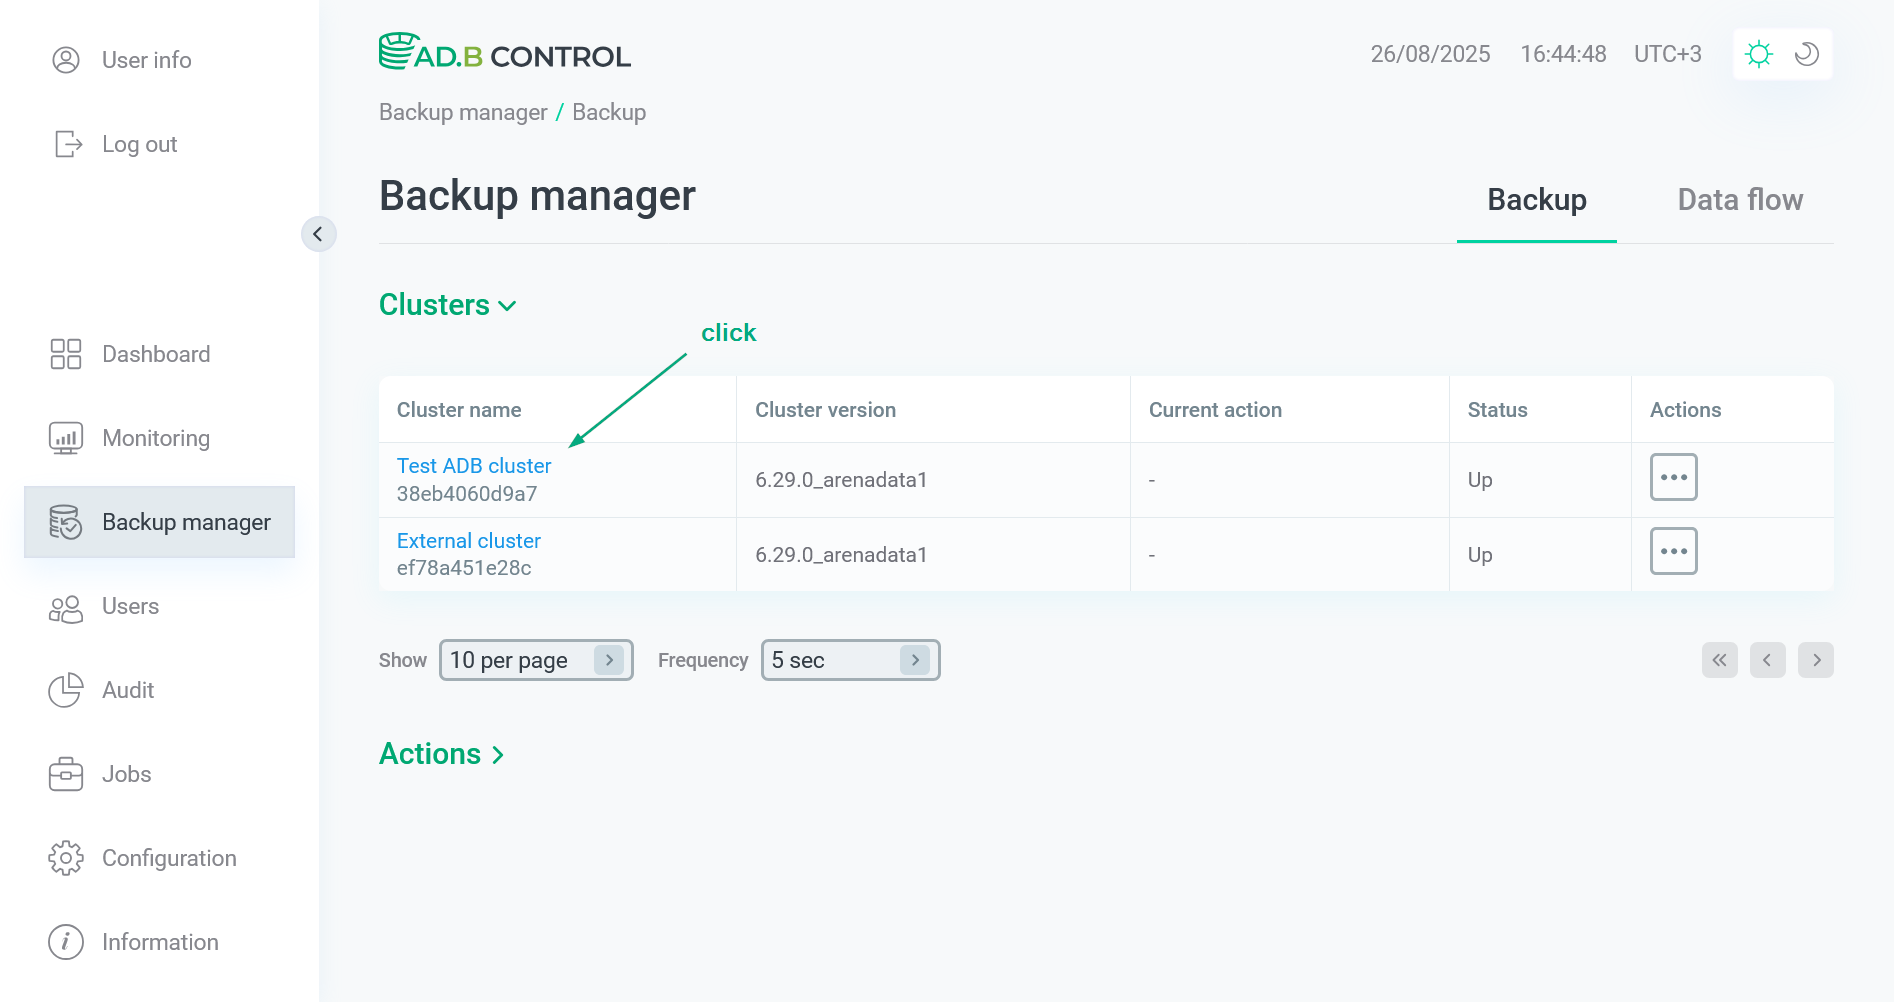Collapse the Clusters section

click(x=508, y=306)
